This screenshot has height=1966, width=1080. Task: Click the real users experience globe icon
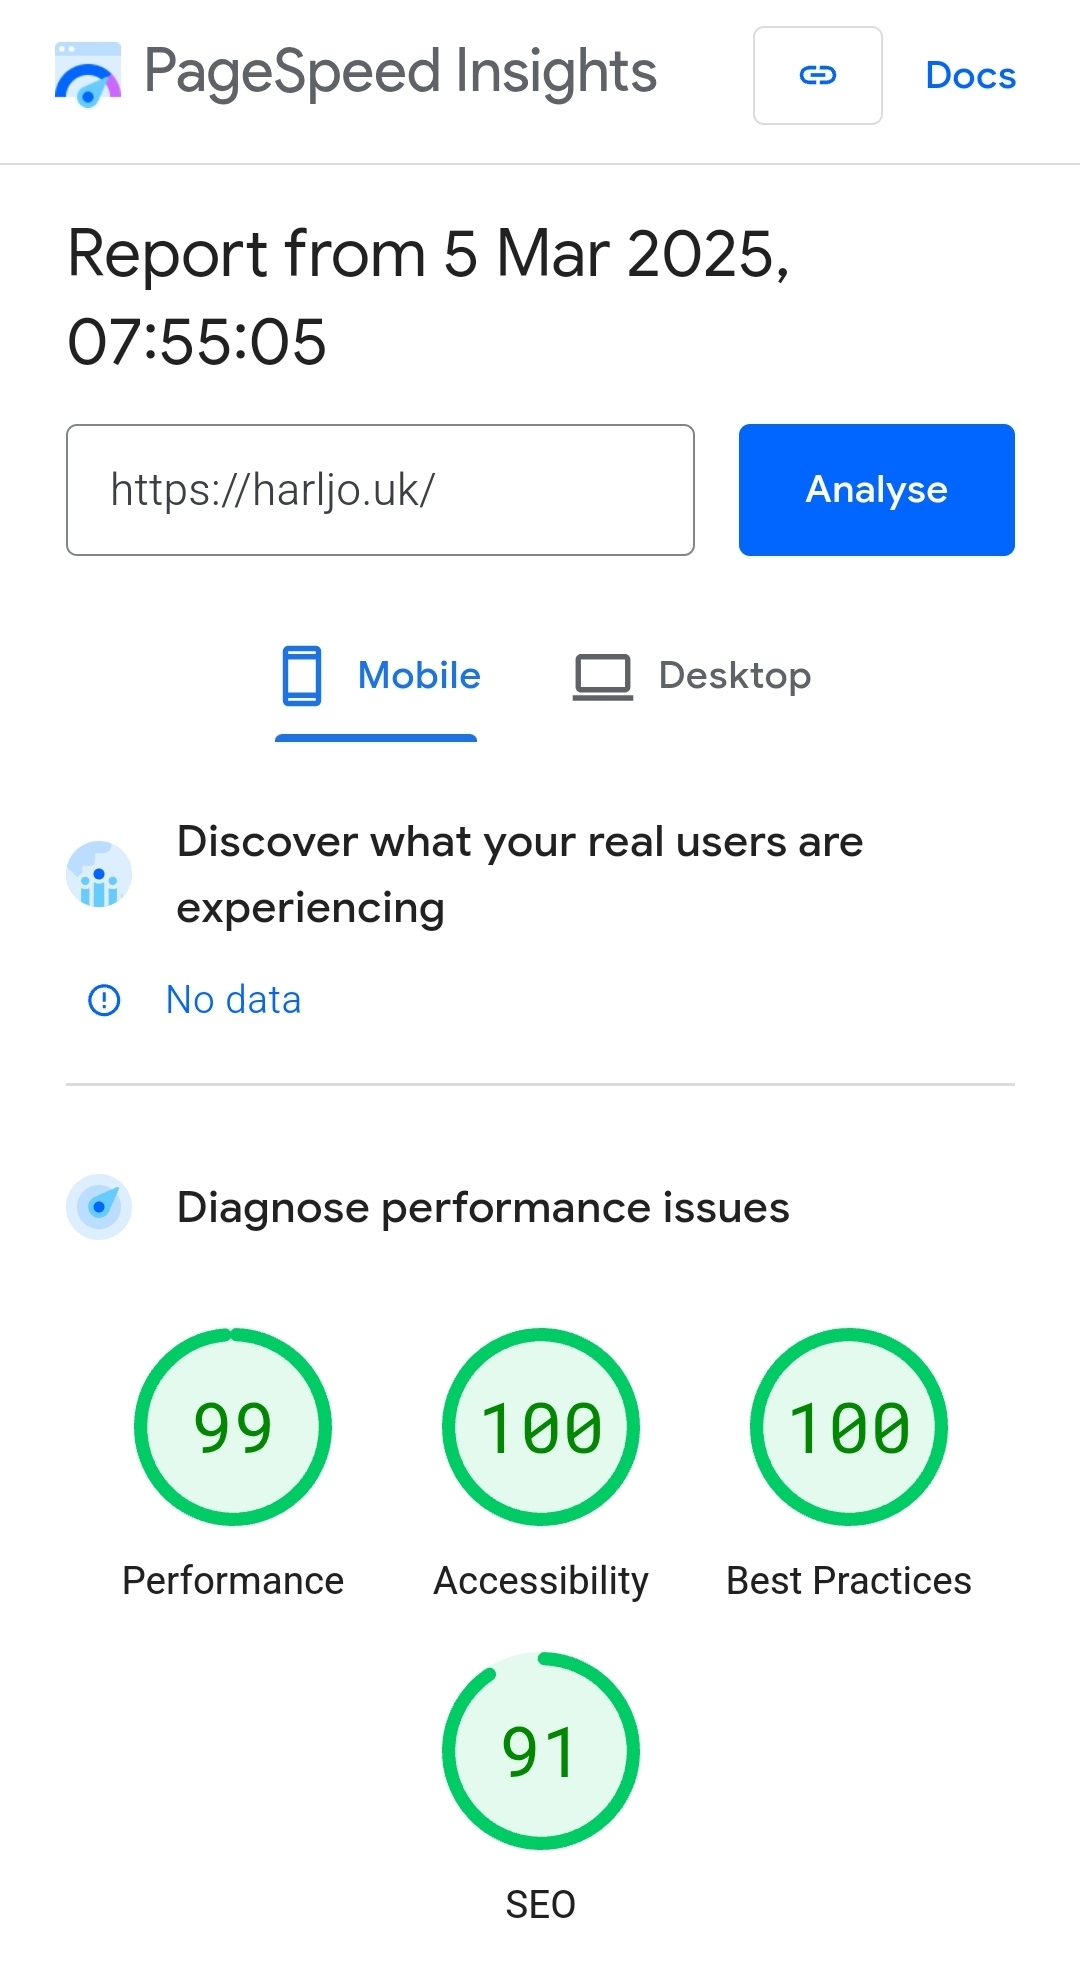pos(99,874)
